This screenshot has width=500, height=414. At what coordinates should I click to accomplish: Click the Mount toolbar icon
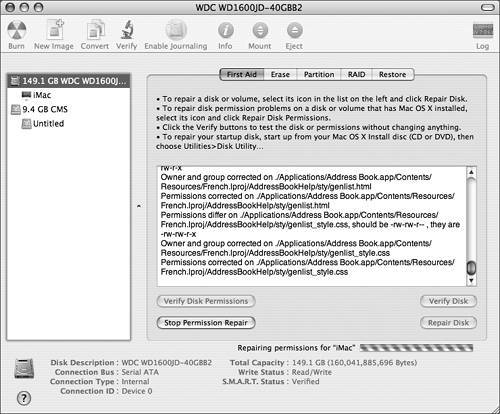pyautogui.click(x=260, y=31)
